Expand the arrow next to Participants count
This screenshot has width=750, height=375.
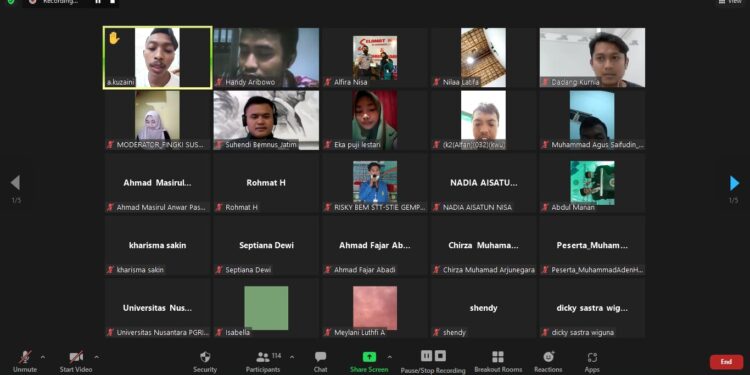click(x=292, y=357)
